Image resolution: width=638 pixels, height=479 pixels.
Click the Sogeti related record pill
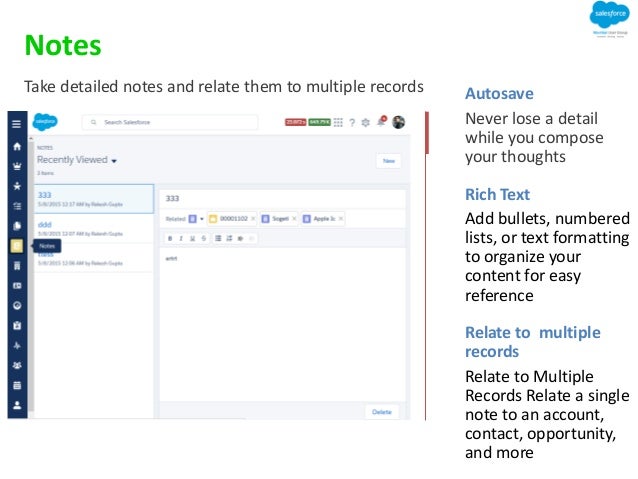click(x=279, y=219)
